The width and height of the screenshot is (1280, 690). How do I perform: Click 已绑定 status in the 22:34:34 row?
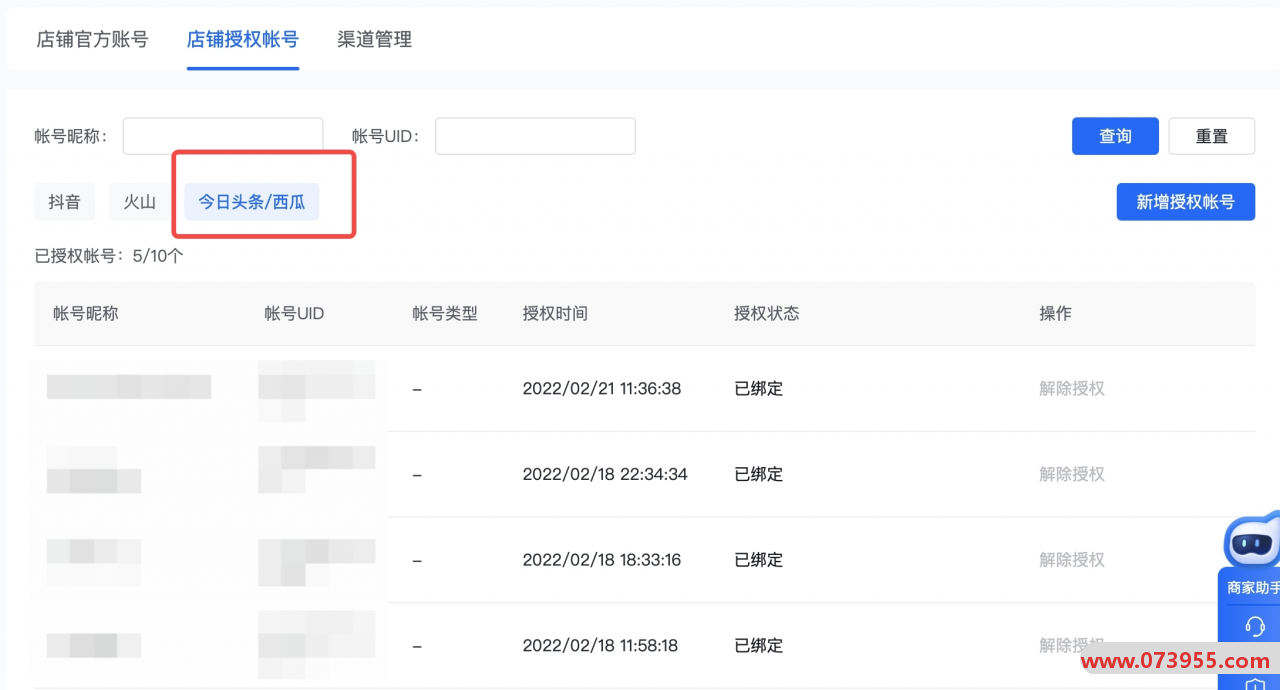coord(759,474)
